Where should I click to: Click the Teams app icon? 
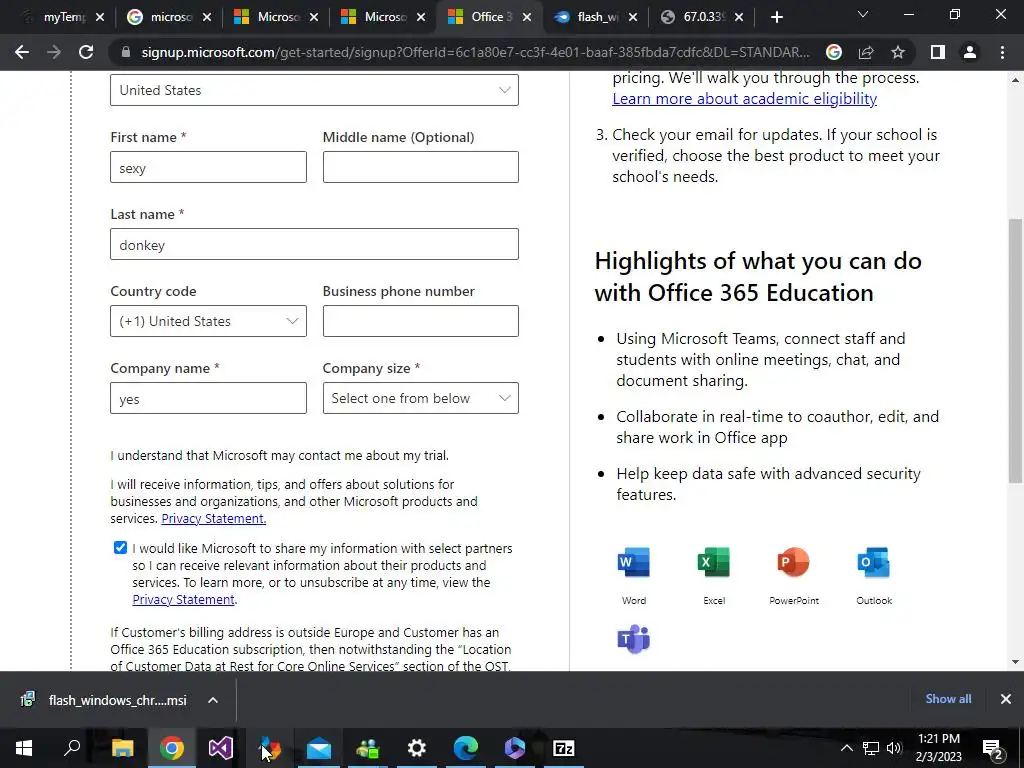pos(633,639)
